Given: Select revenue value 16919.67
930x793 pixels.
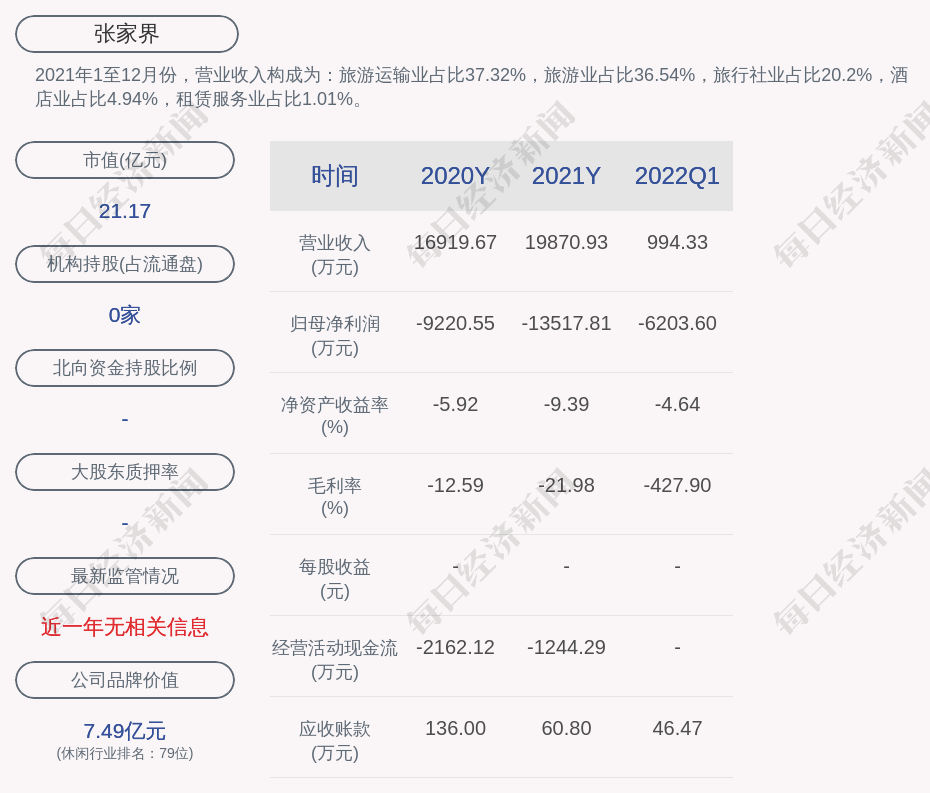Looking at the screenshot, I should coord(455,242).
